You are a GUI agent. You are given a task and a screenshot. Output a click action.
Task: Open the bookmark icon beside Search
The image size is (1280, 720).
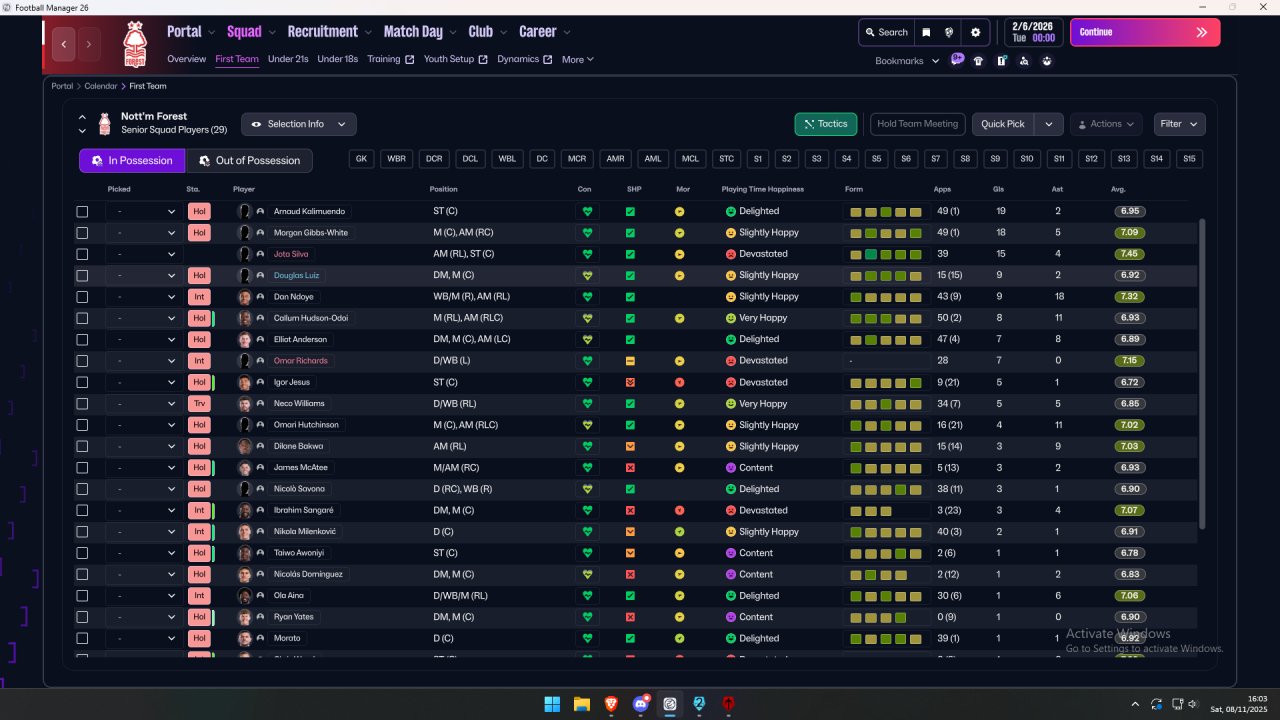tap(926, 32)
